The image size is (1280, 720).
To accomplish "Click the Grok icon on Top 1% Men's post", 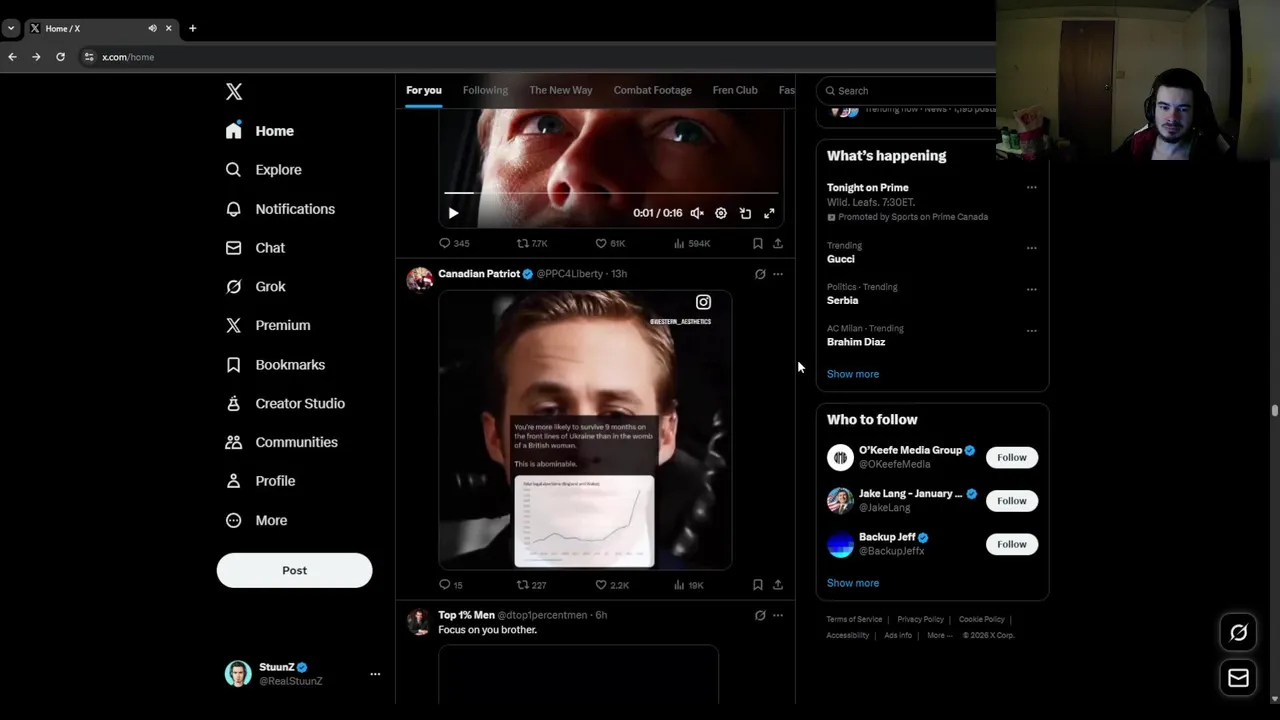I will (x=760, y=615).
